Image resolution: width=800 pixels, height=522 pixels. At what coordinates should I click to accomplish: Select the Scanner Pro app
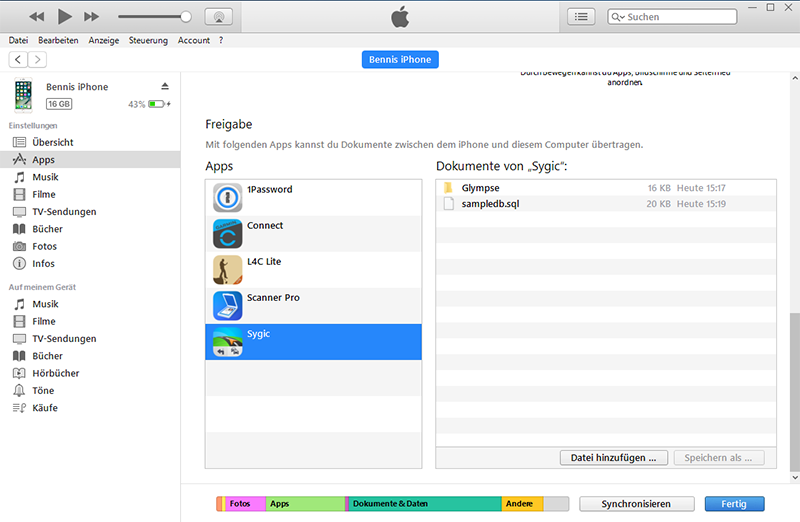[273, 298]
